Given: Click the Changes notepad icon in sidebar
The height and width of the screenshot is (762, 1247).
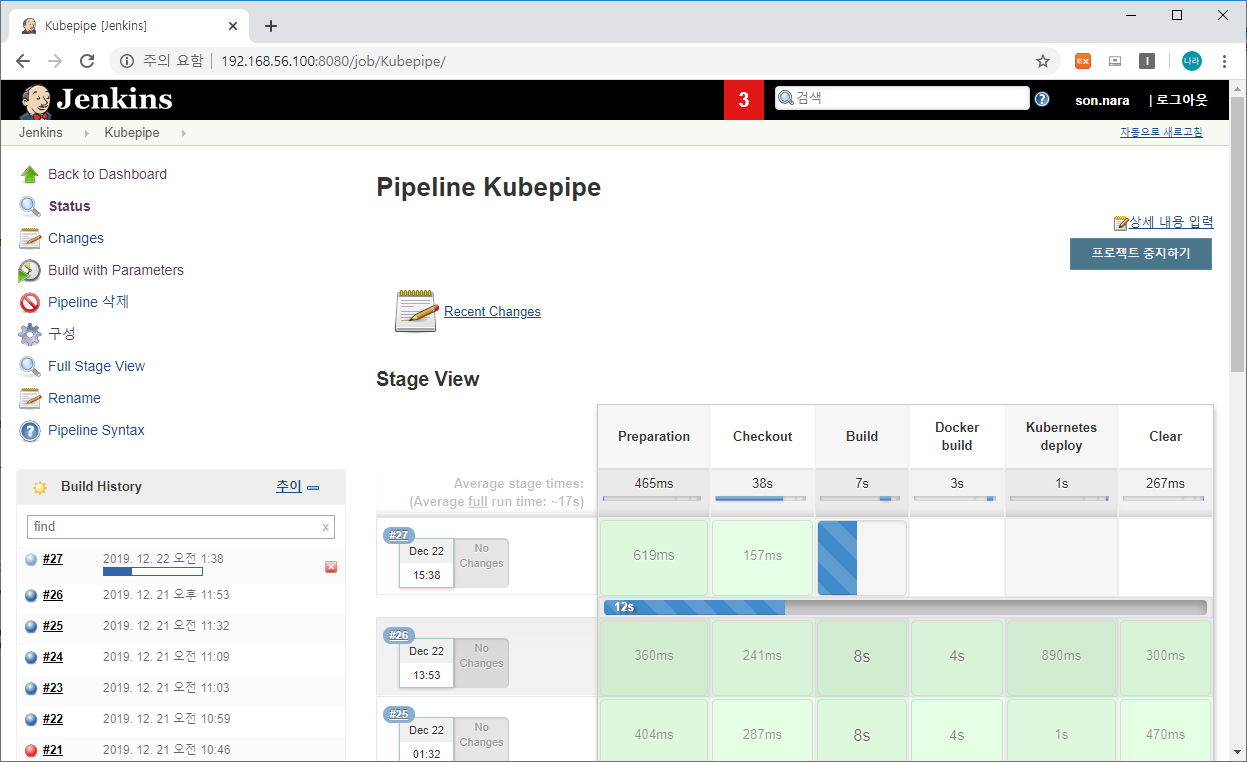Looking at the screenshot, I should 30,238.
